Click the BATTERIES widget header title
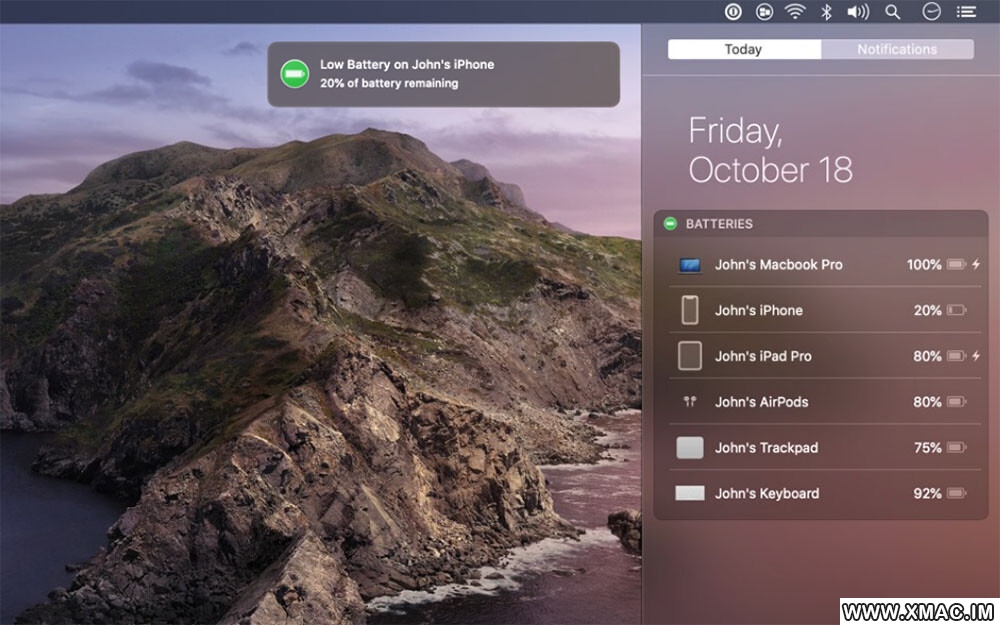This screenshot has height=625, width=1000. tap(719, 224)
